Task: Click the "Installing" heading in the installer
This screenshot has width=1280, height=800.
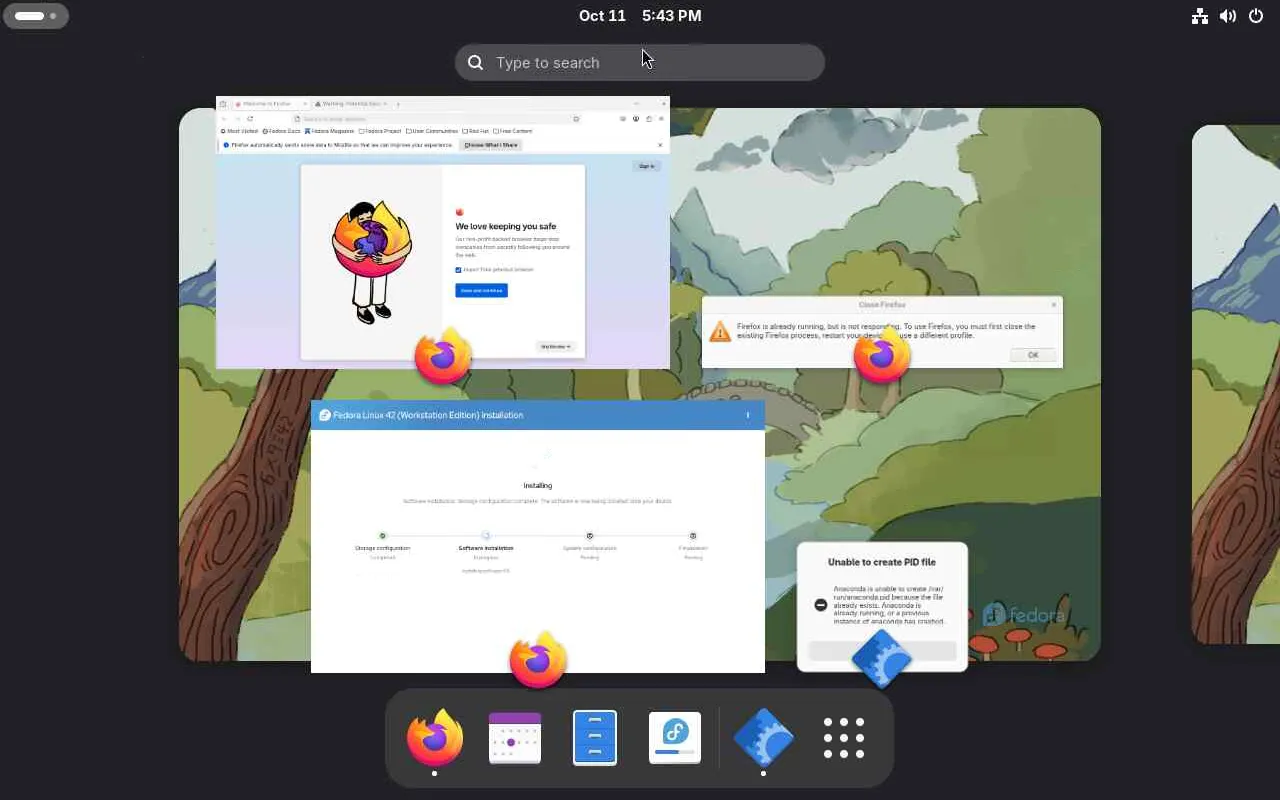Action: tap(538, 486)
